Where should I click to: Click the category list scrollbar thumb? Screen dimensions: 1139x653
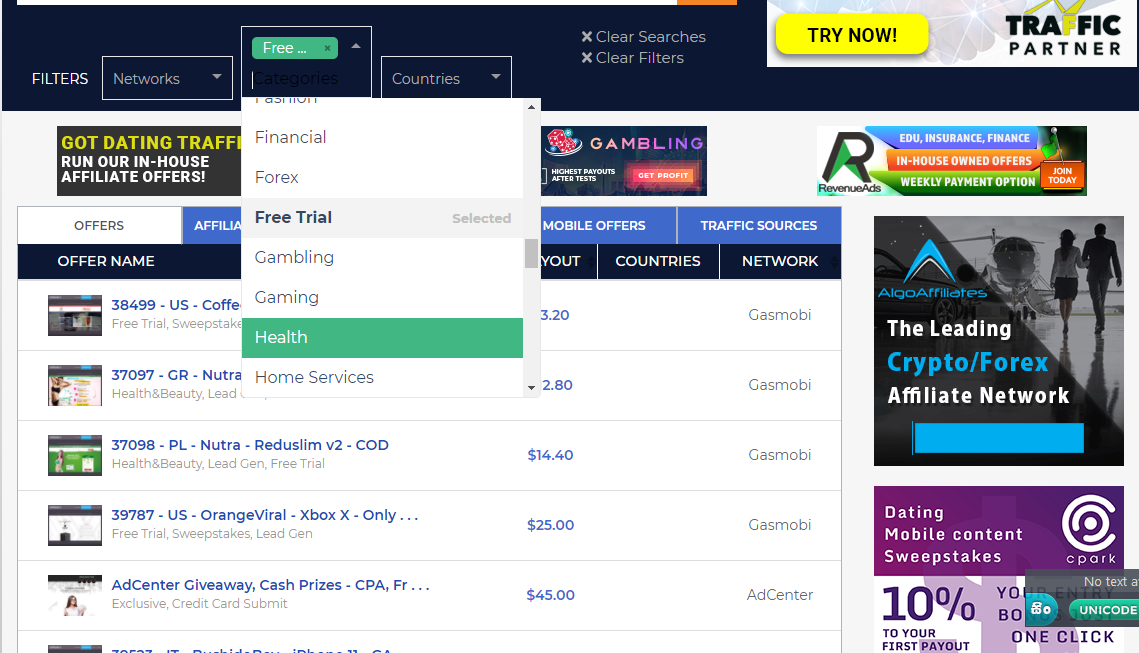[531, 254]
